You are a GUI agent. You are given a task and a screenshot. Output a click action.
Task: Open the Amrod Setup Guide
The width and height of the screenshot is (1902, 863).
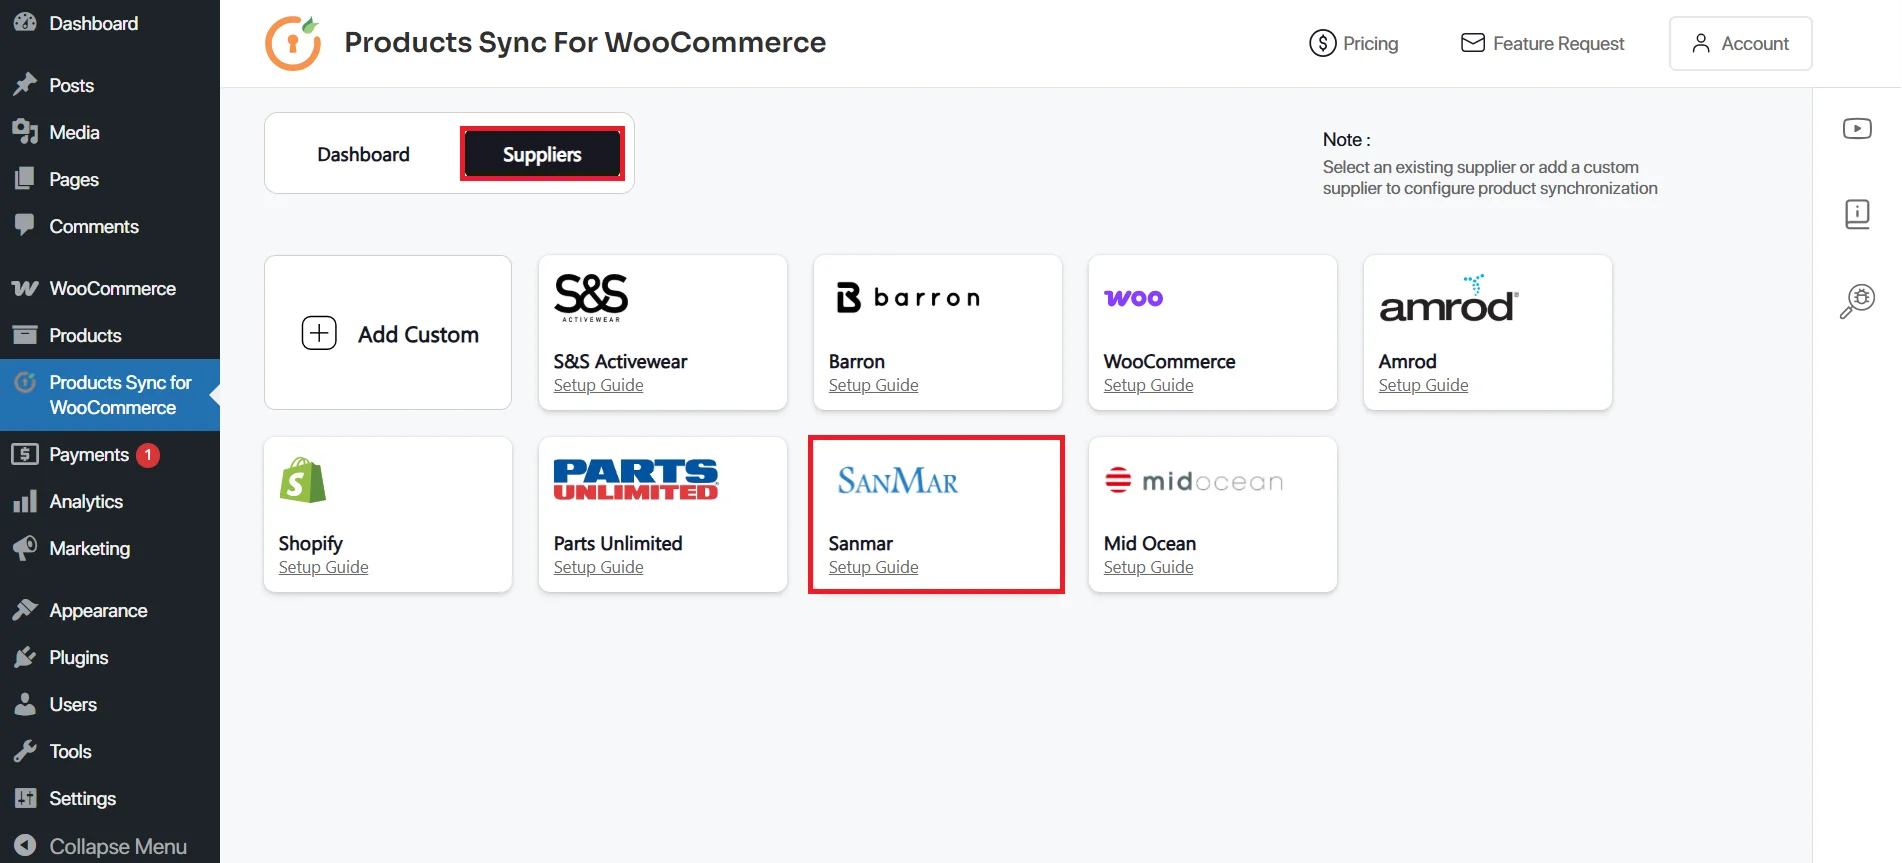click(1423, 384)
